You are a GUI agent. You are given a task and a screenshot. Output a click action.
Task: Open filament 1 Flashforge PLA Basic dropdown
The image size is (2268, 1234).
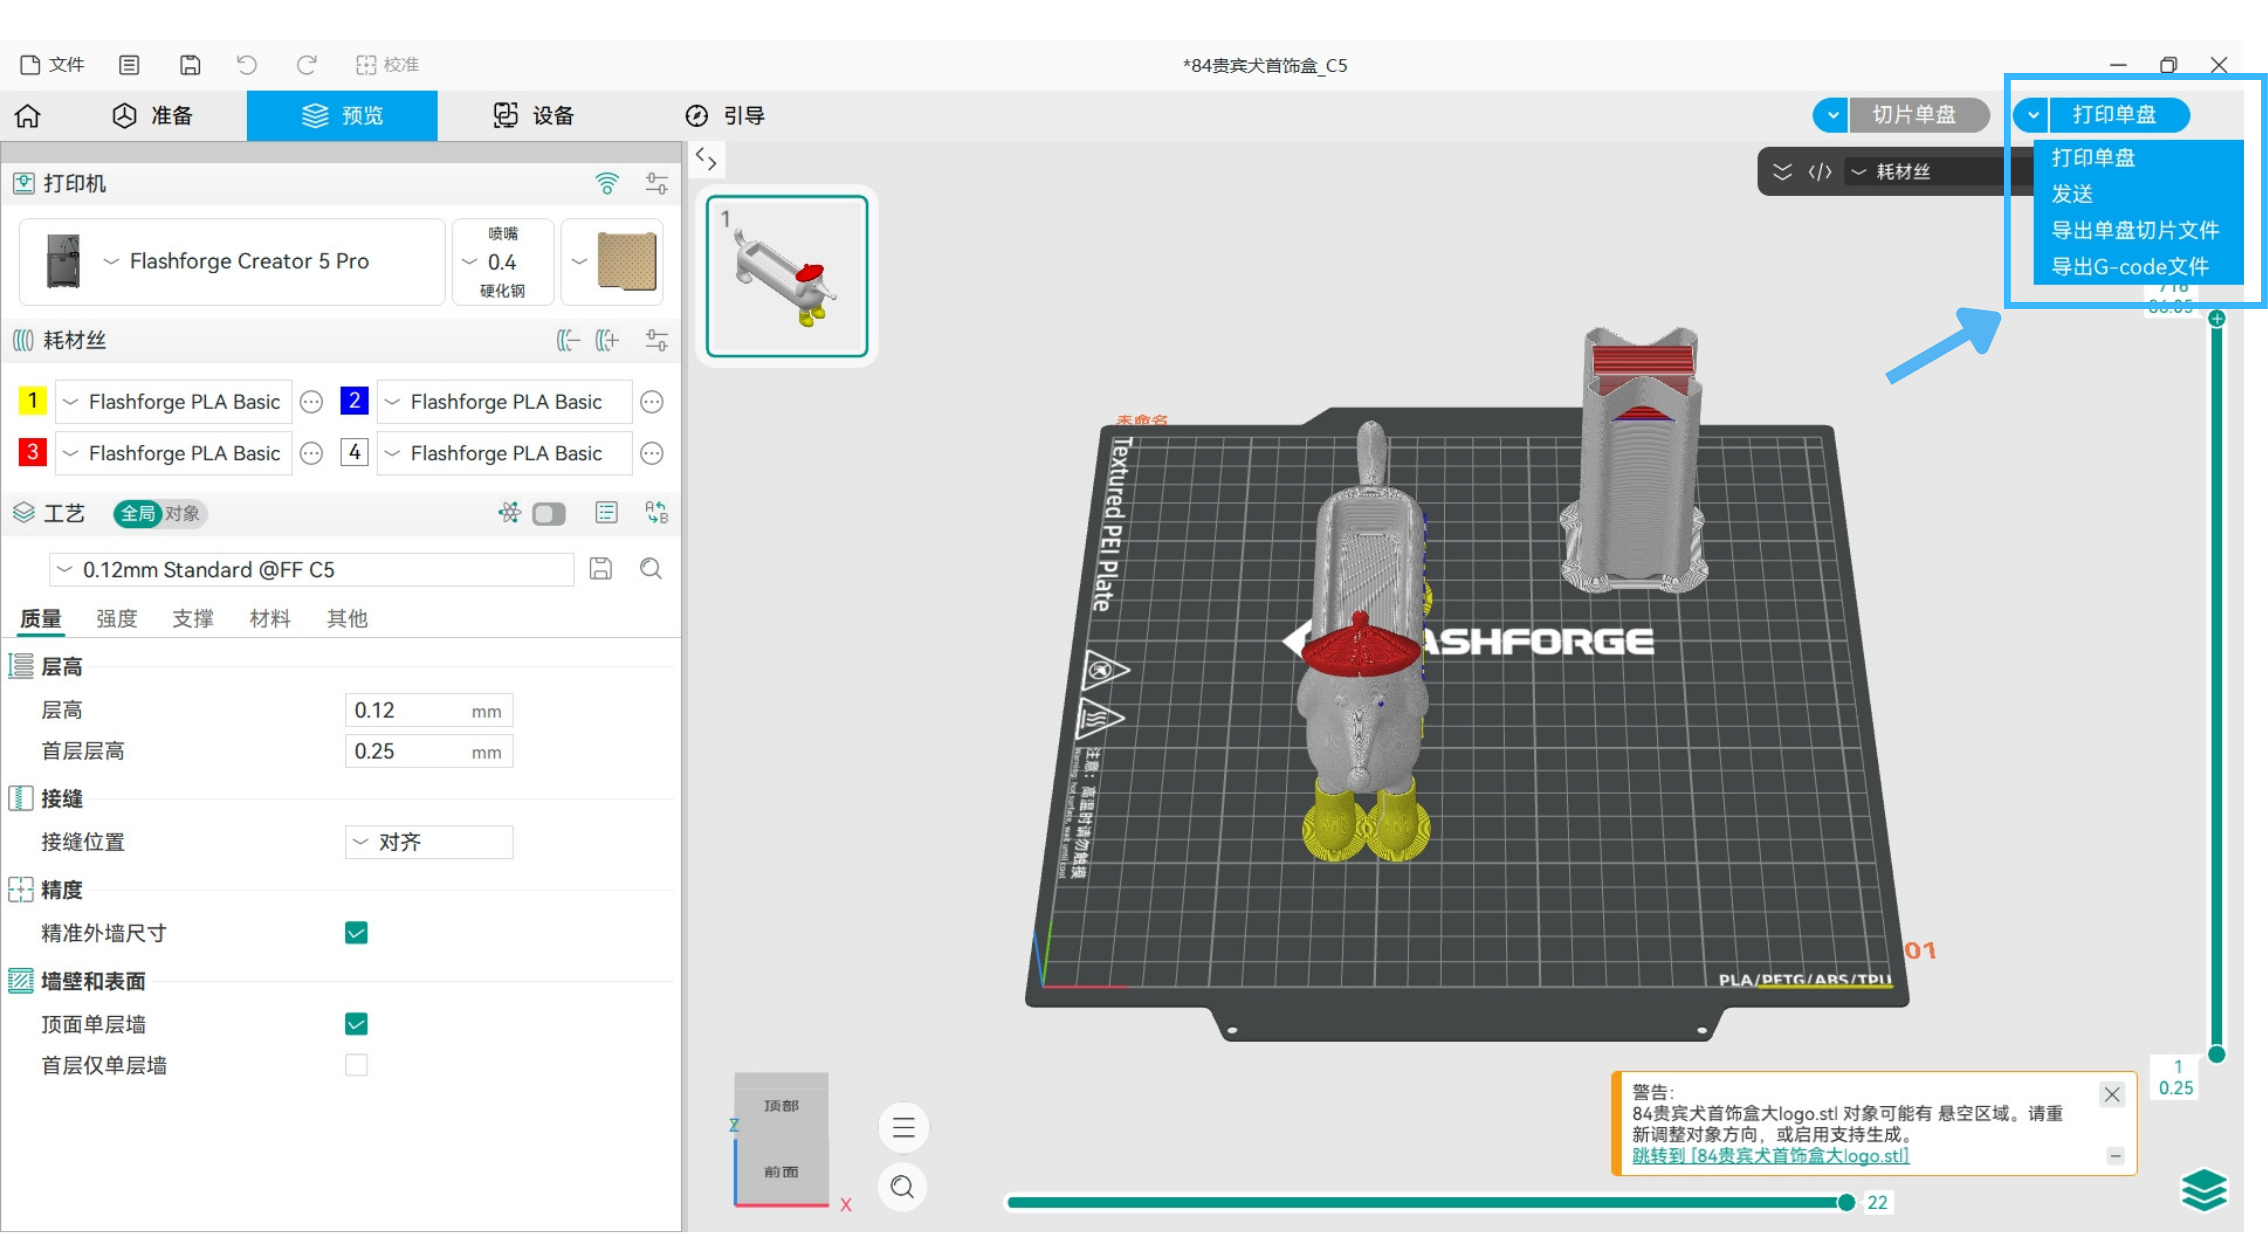pyautogui.click(x=174, y=402)
